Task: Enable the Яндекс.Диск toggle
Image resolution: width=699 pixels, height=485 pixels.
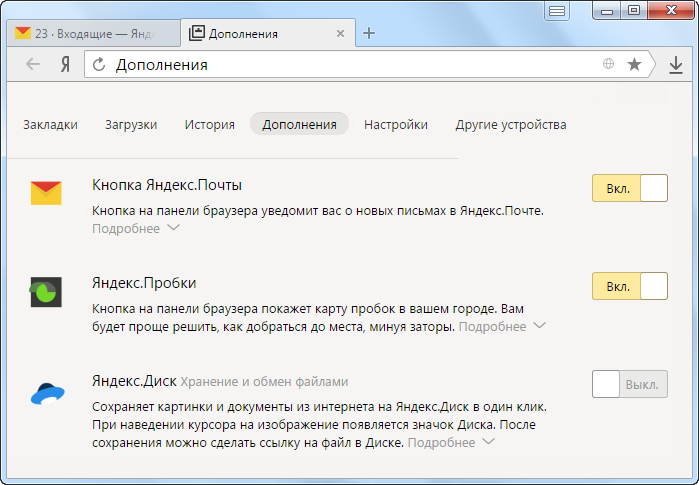Action: click(x=629, y=384)
